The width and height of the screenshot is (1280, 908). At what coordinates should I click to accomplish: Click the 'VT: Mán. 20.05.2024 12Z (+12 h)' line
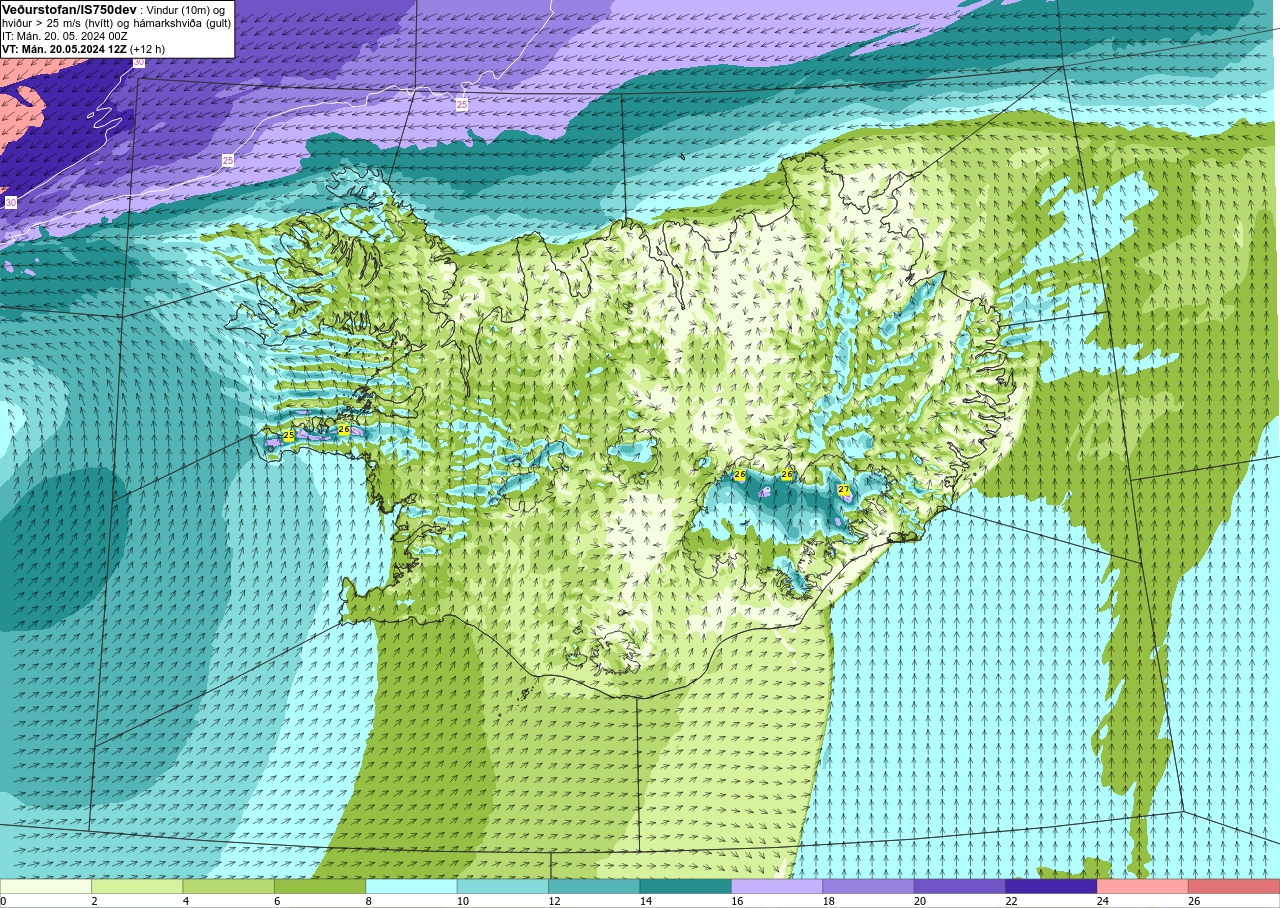[x=83, y=48]
